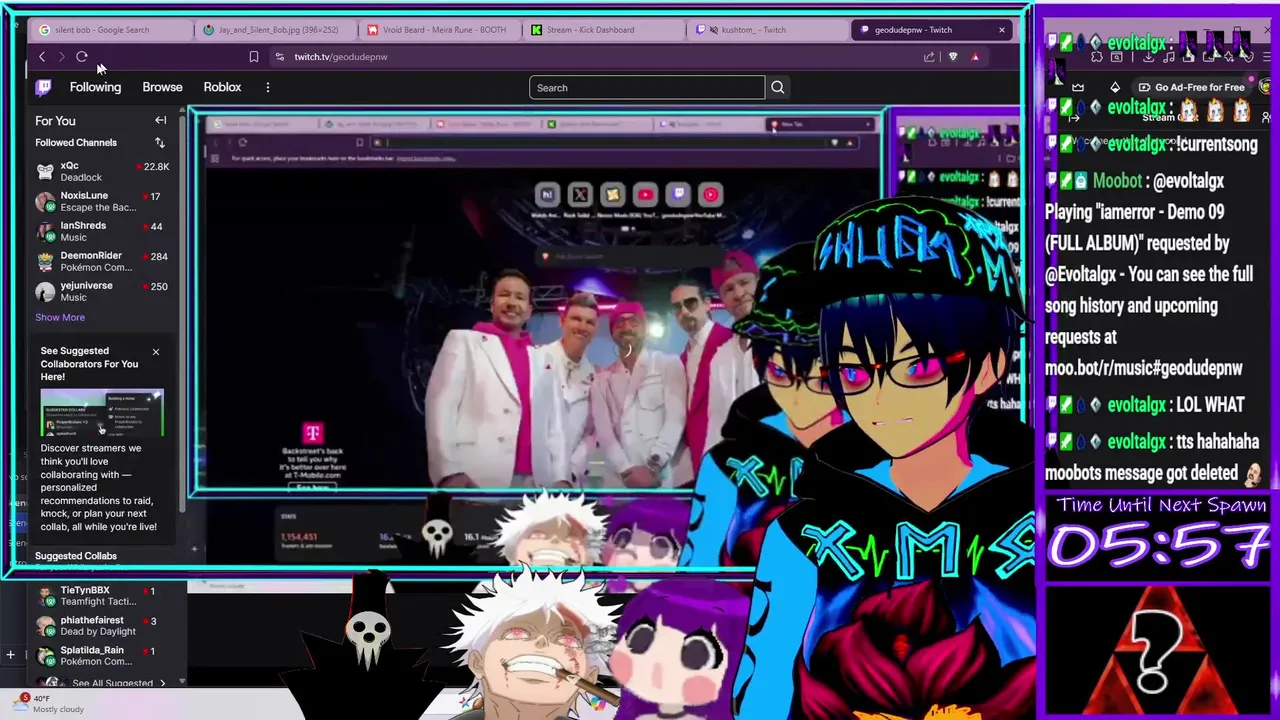Viewport: 1280px width, 720px height.
Task: Open the red triangle rewards icon
Action: pyautogui.click(x=976, y=57)
